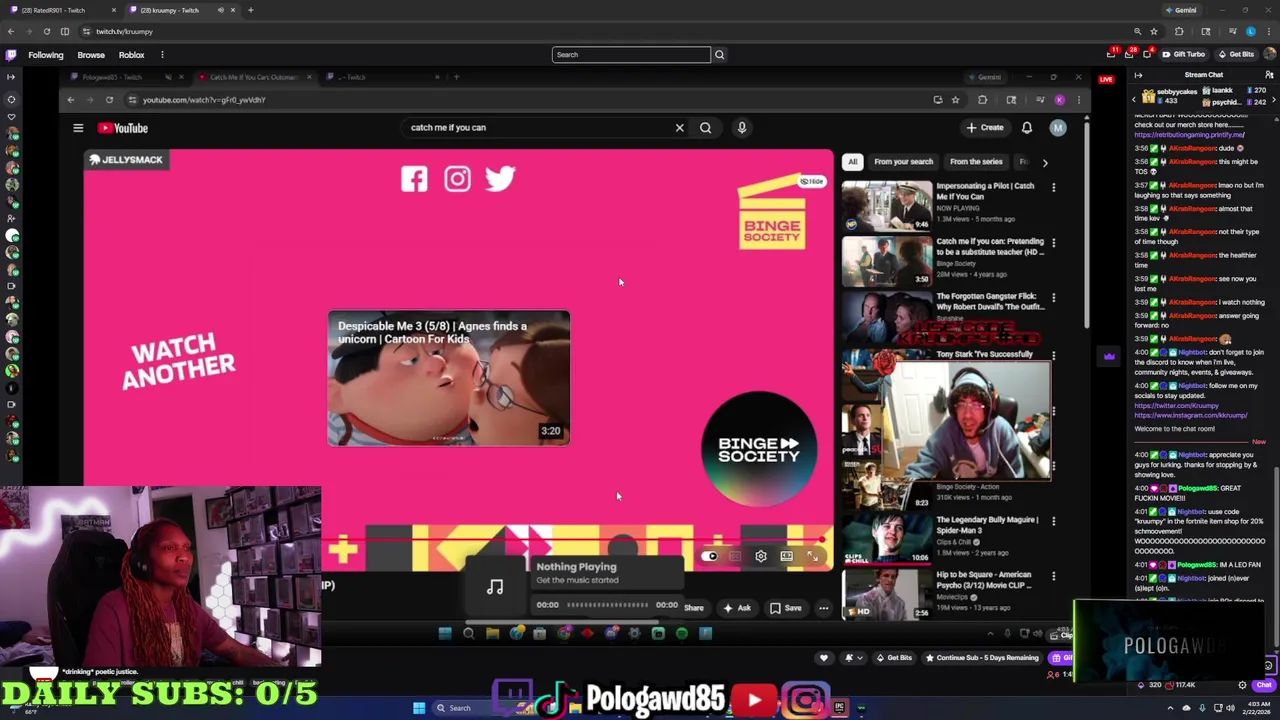Click Continue Sub - 5 Days Remaining
1280x720 pixels.
(982, 658)
